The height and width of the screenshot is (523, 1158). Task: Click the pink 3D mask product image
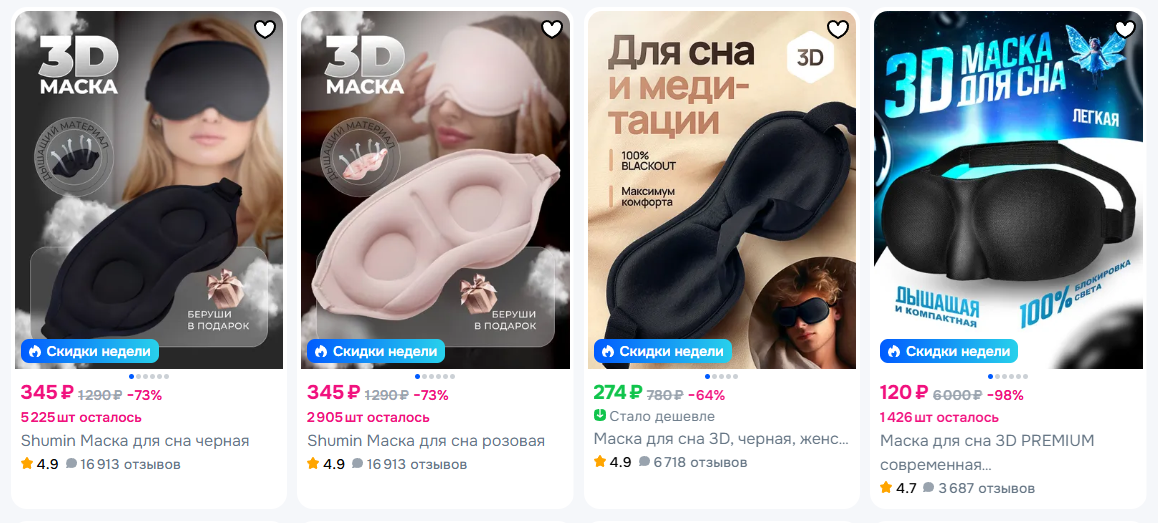(436, 190)
